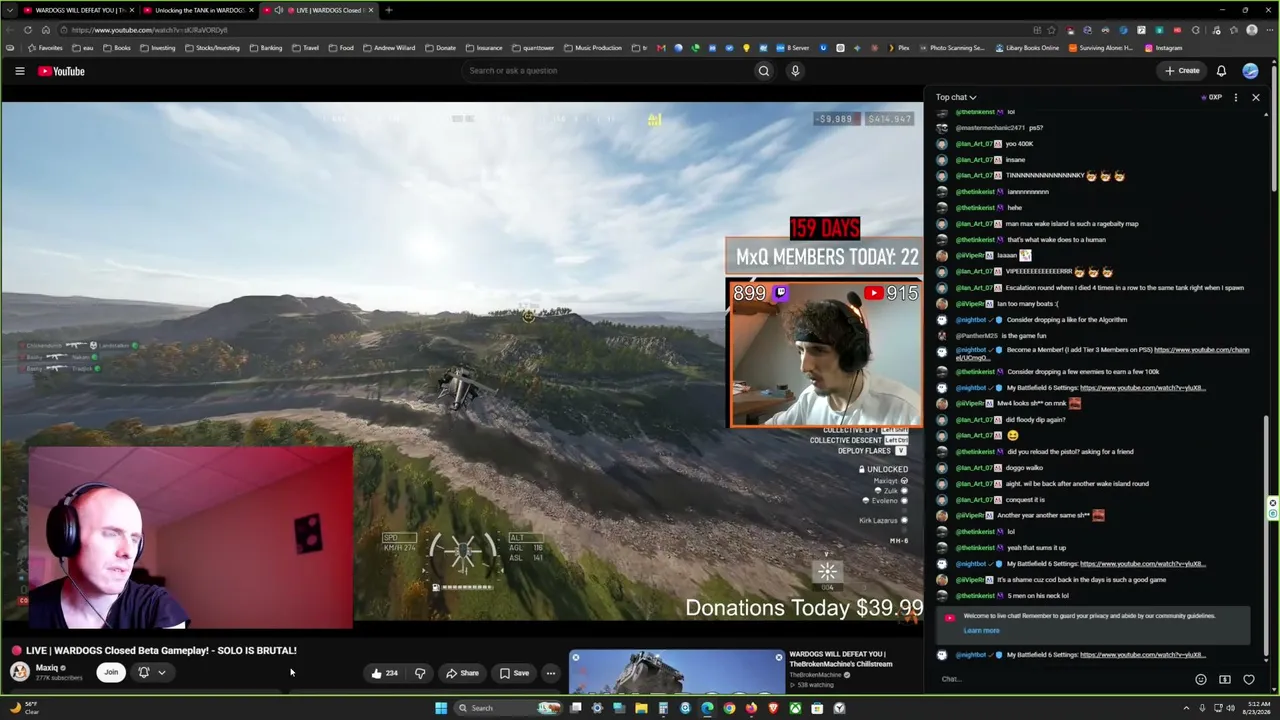Open the Libary Books Online bookmark

click(x=1027, y=48)
